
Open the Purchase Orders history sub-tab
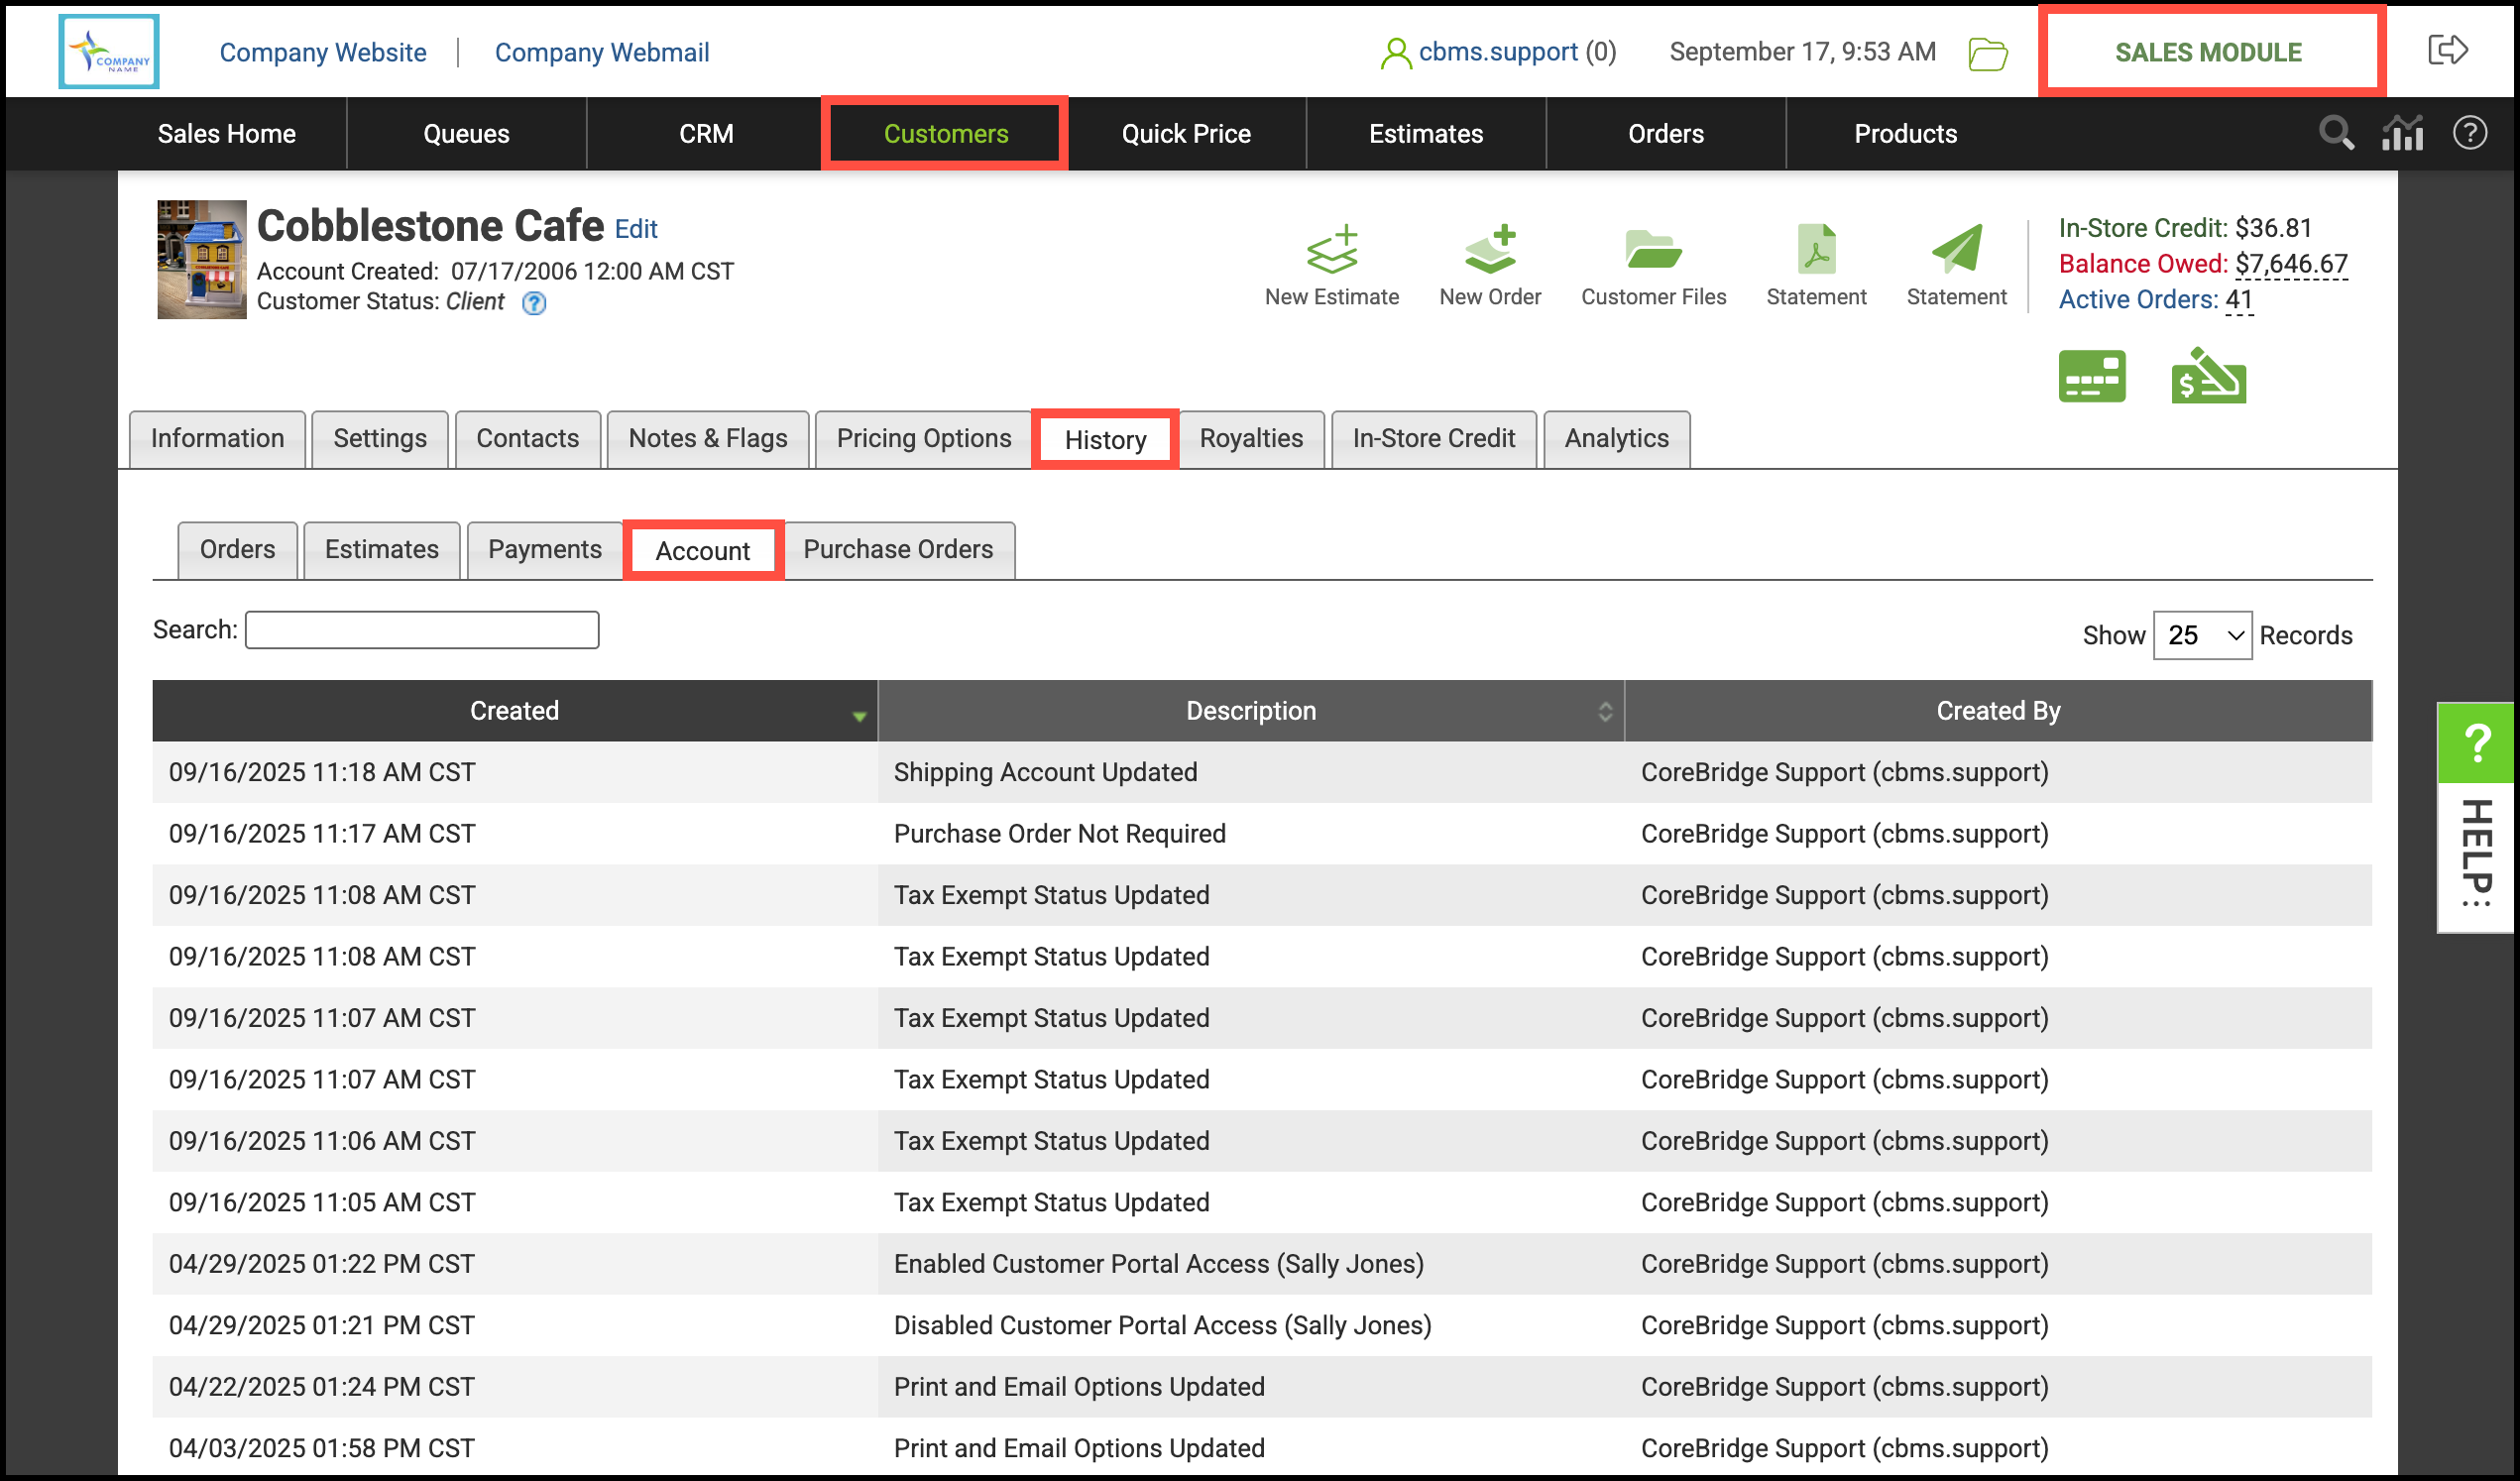[897, 550]
